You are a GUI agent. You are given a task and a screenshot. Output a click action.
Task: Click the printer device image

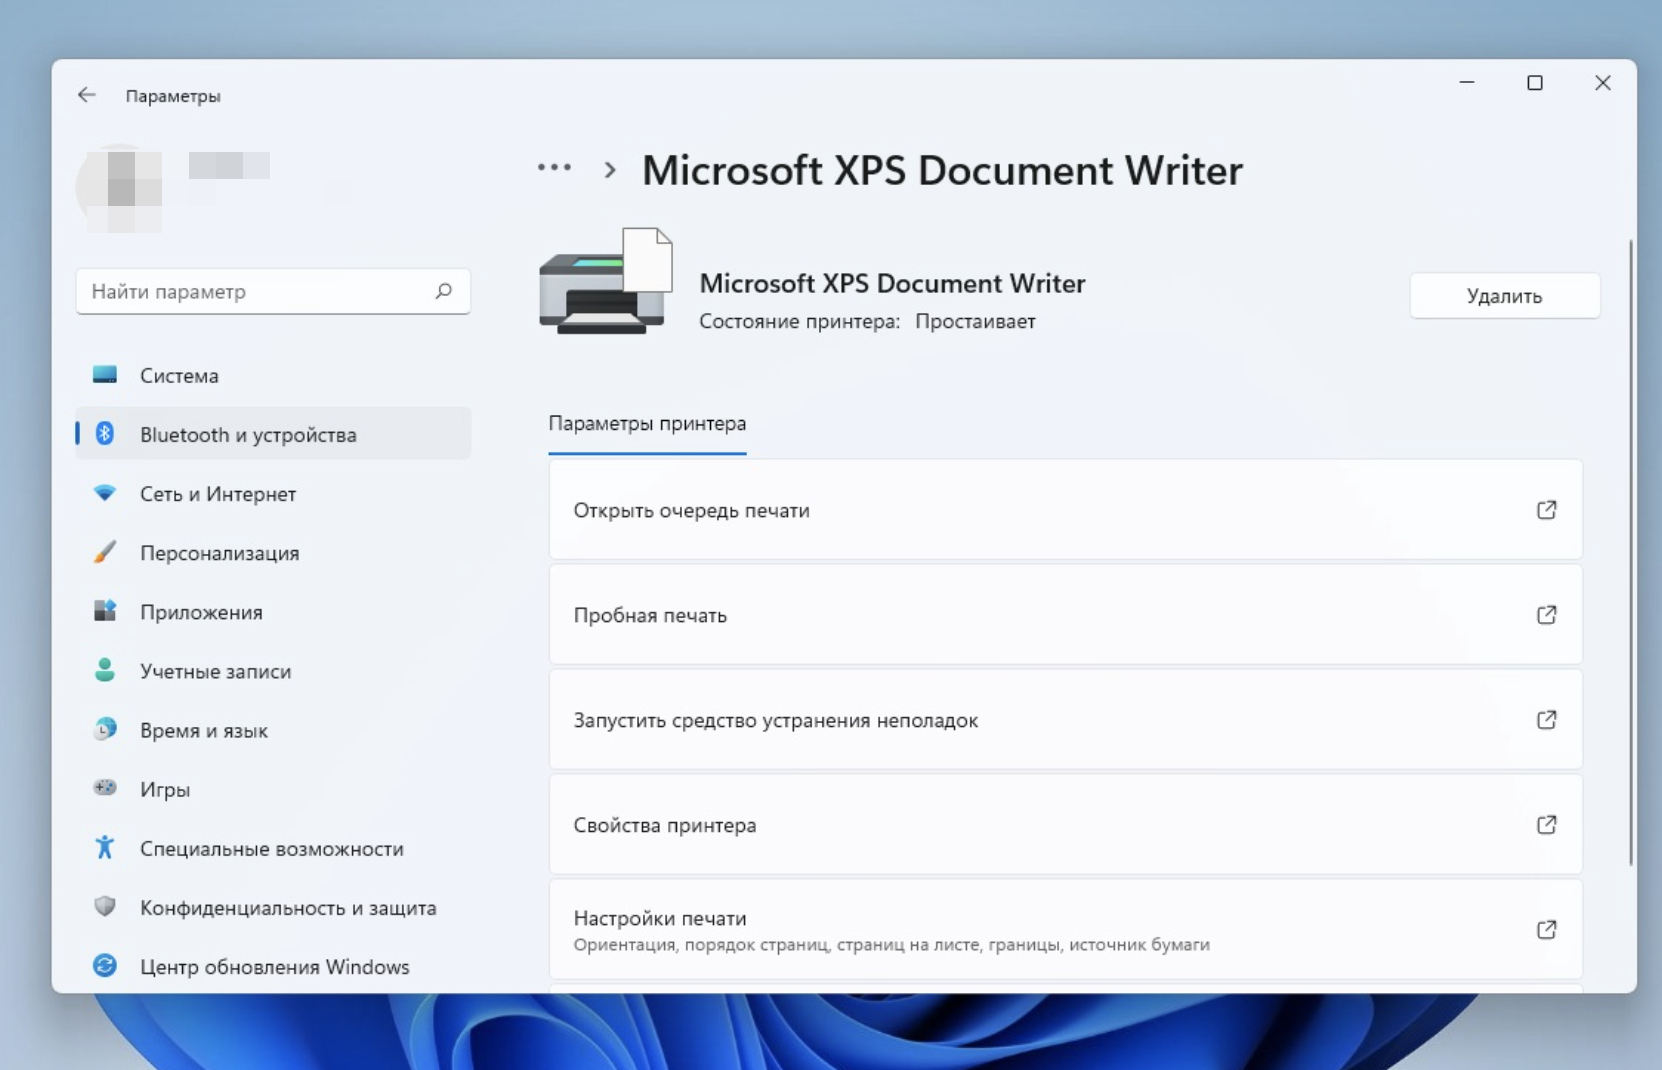[606, 281]
